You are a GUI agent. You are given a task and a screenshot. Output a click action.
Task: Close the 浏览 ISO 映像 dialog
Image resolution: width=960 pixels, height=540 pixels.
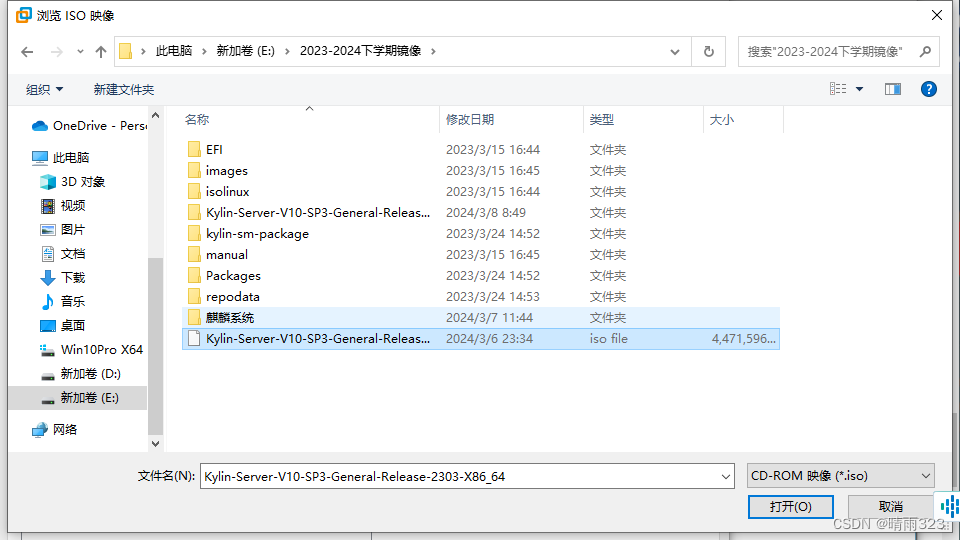pos(937,15)
